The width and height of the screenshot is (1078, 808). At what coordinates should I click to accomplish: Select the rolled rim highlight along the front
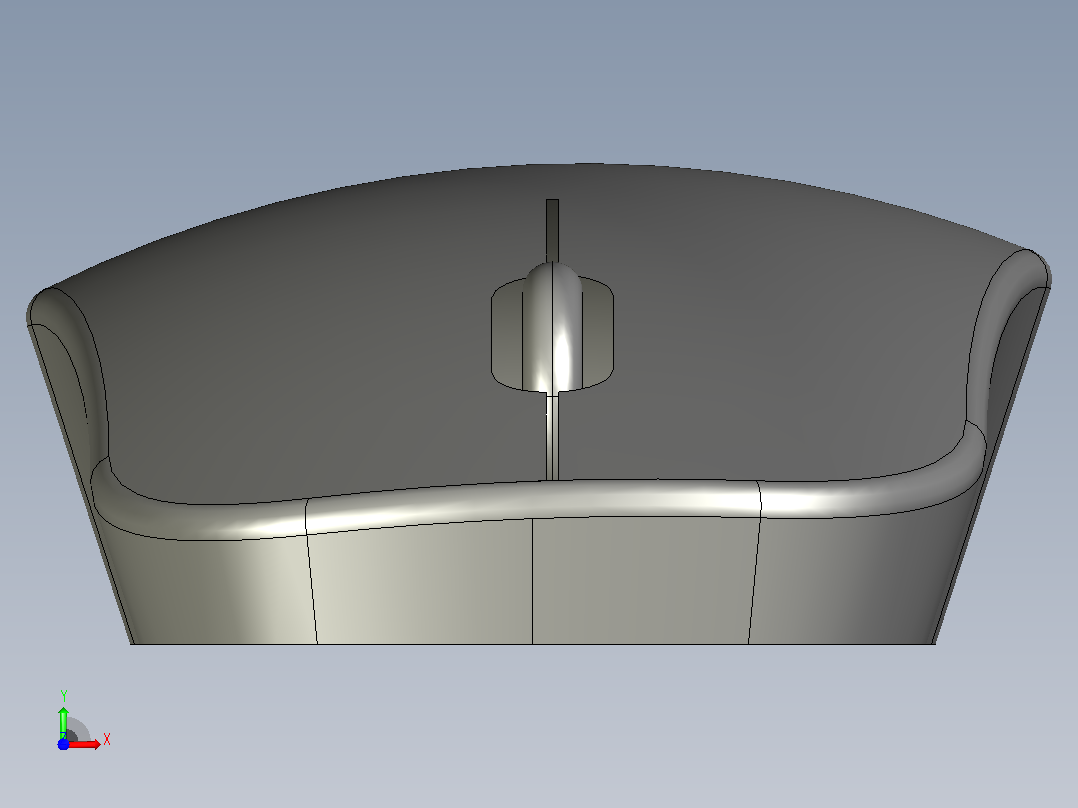point(536,500)
